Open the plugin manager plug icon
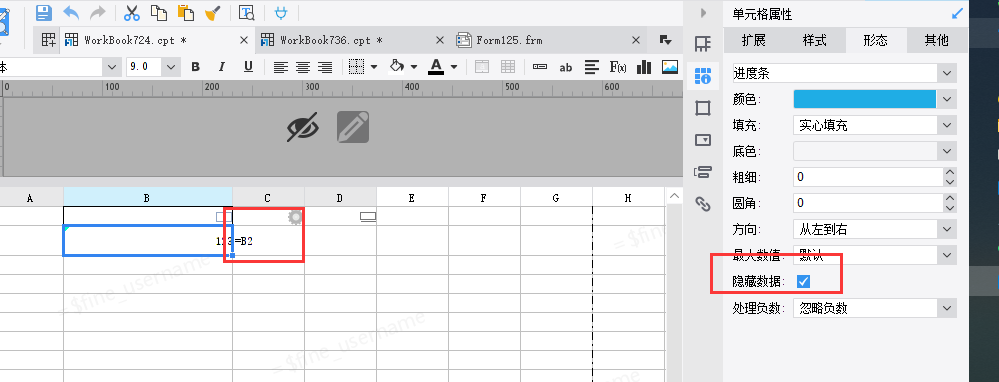 [x=280, y=12]
